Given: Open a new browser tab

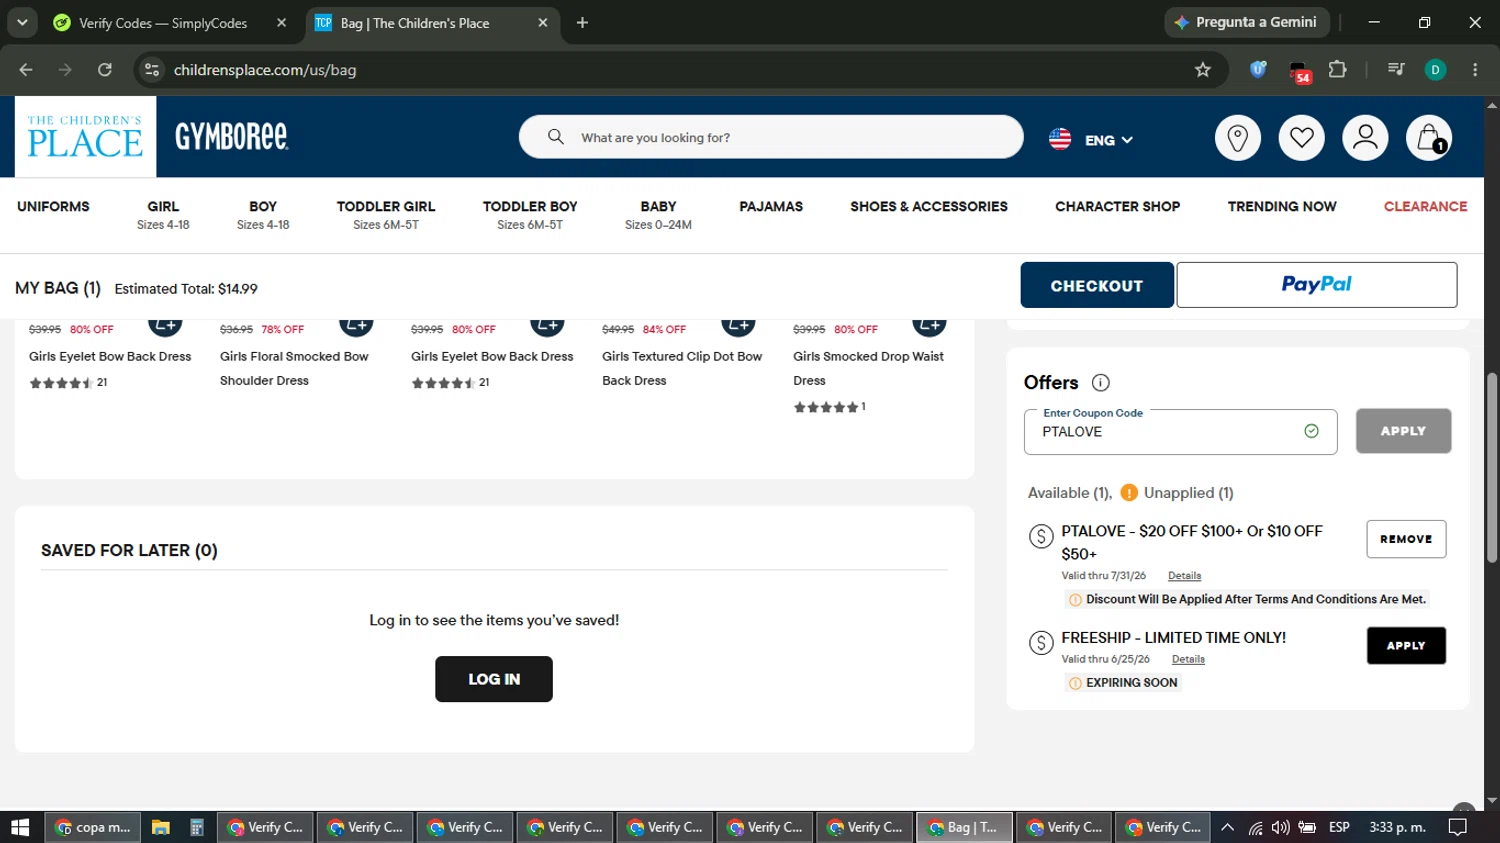Looking at the screenshot, I should coord(582,23).
